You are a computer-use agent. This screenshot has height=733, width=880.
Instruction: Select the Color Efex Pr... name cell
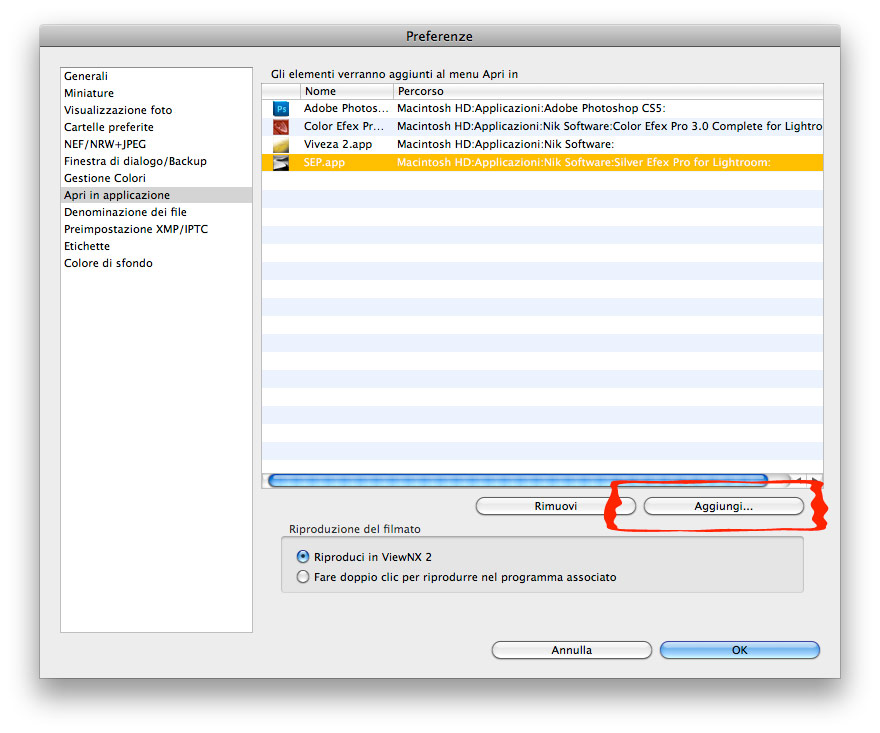pyautogui.click(x=344, y=126)
